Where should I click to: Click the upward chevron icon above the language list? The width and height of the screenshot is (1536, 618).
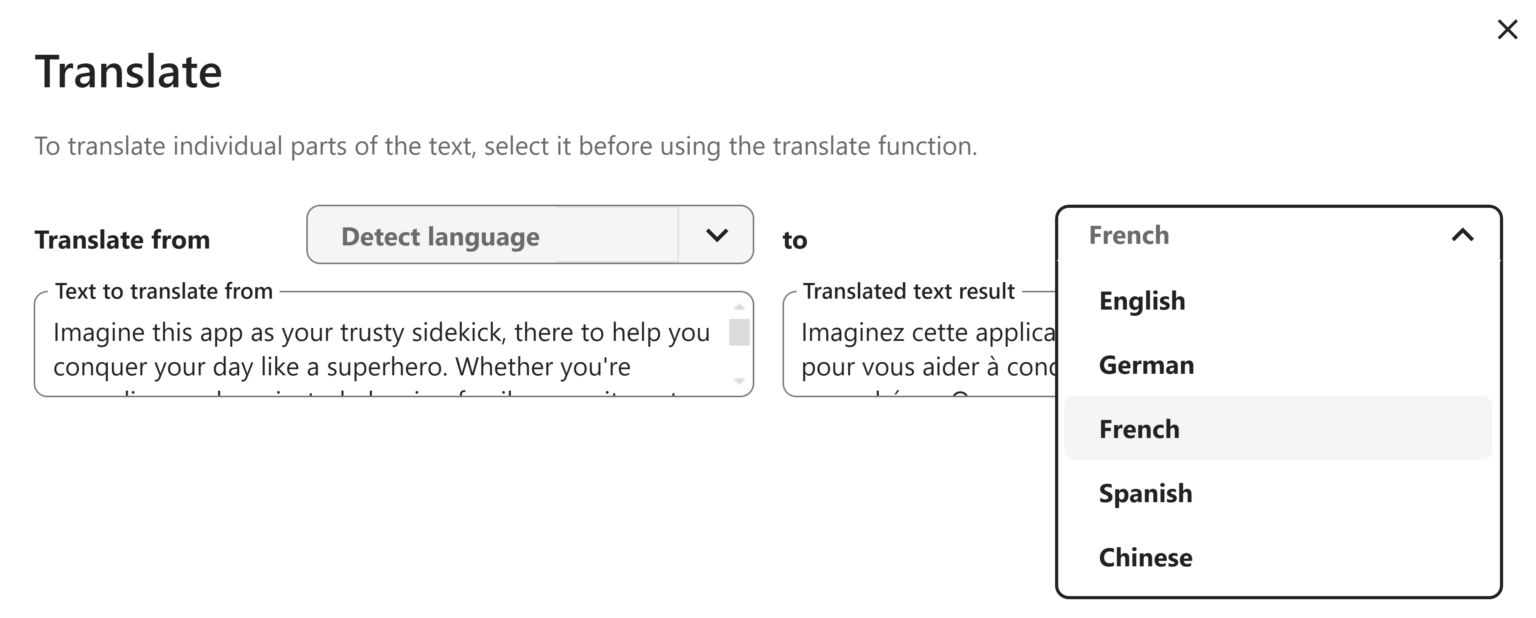[x=1463, y=235]
